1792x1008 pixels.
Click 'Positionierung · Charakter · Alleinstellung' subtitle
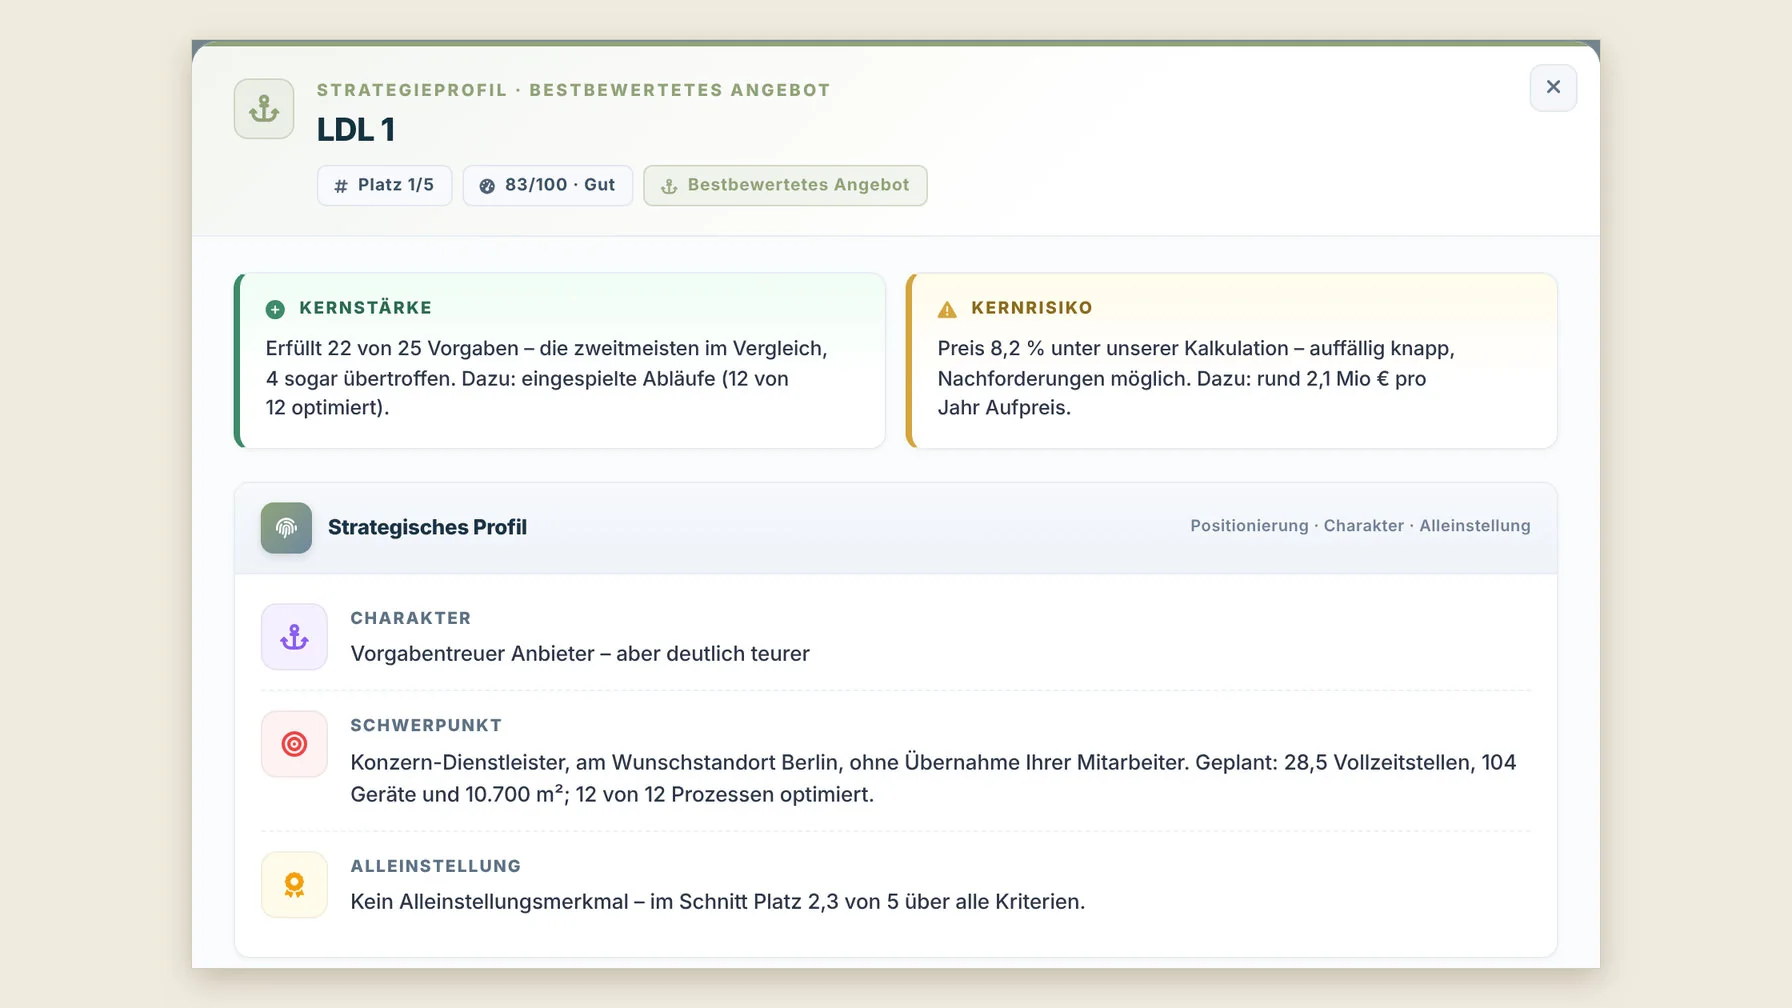[x=1360, y=526]
